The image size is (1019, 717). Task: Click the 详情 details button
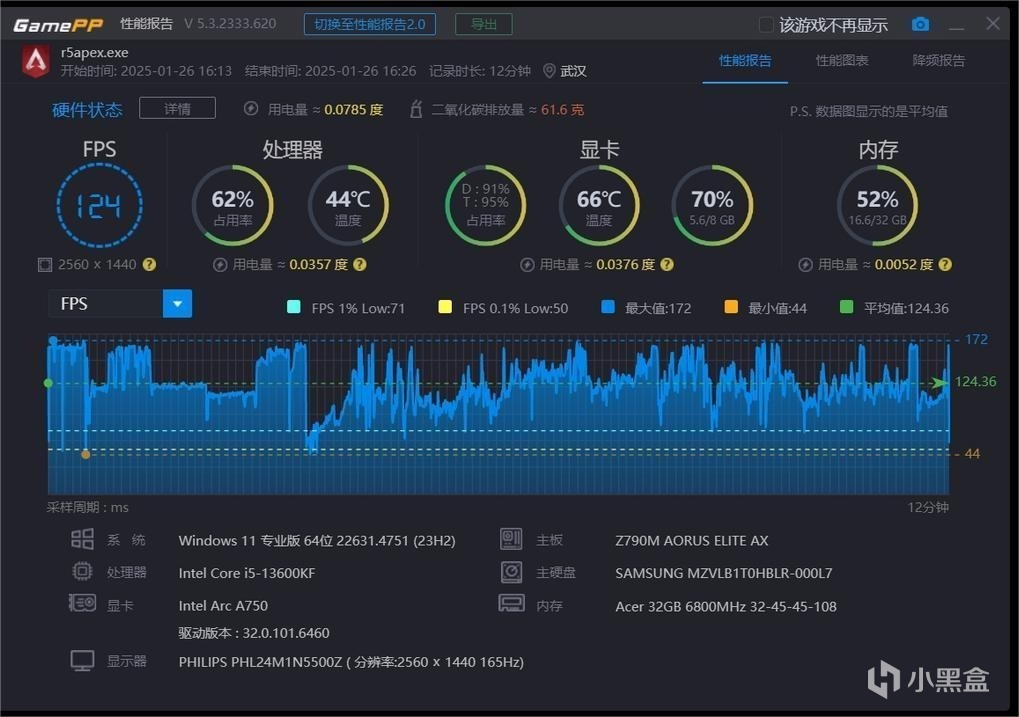coord(177,109)
